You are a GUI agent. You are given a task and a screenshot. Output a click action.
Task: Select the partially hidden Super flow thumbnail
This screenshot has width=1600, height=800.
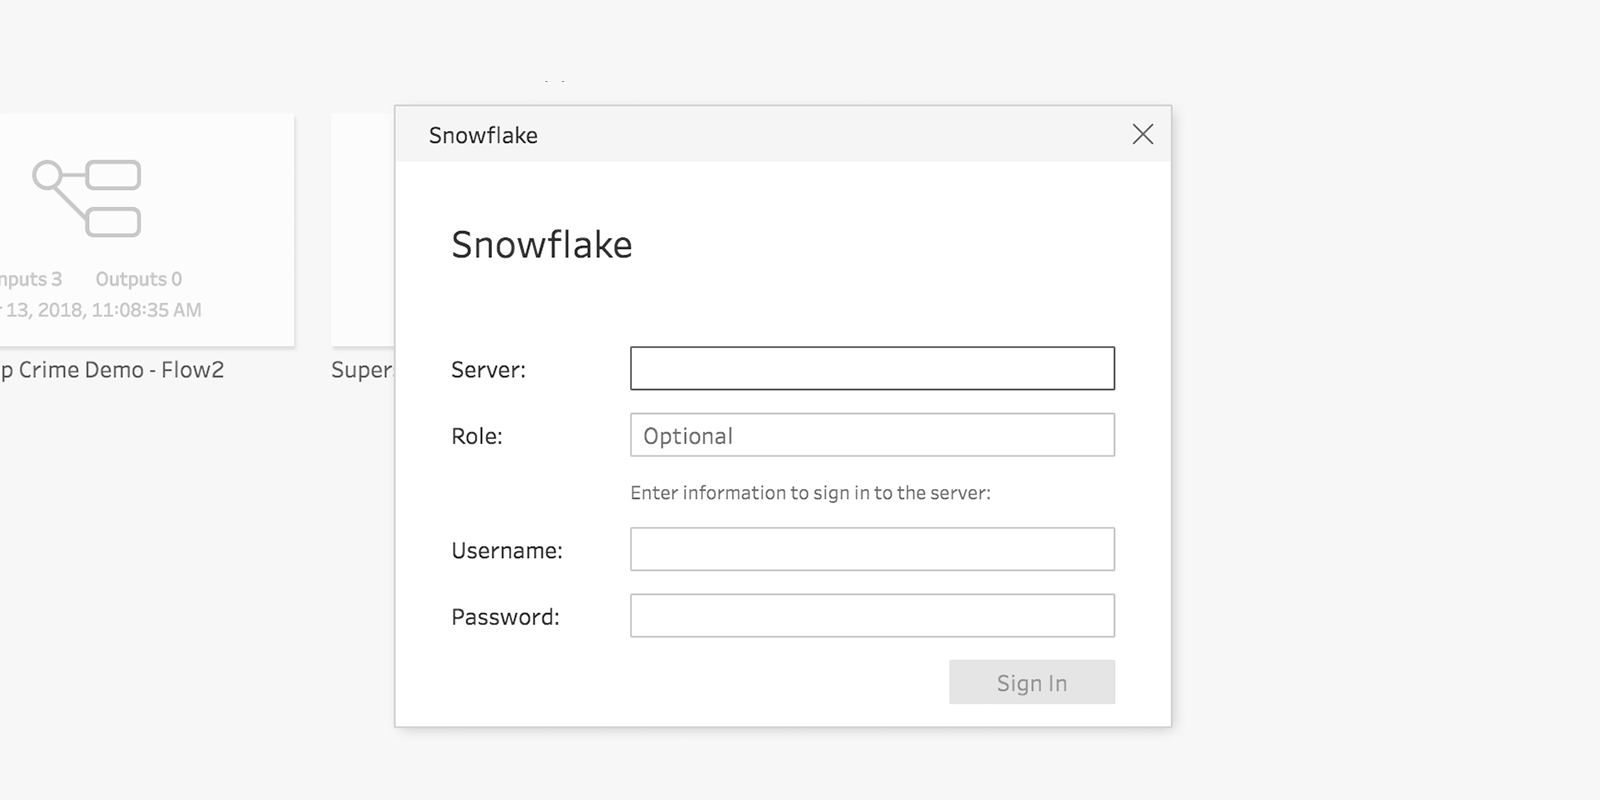(362, 230)
